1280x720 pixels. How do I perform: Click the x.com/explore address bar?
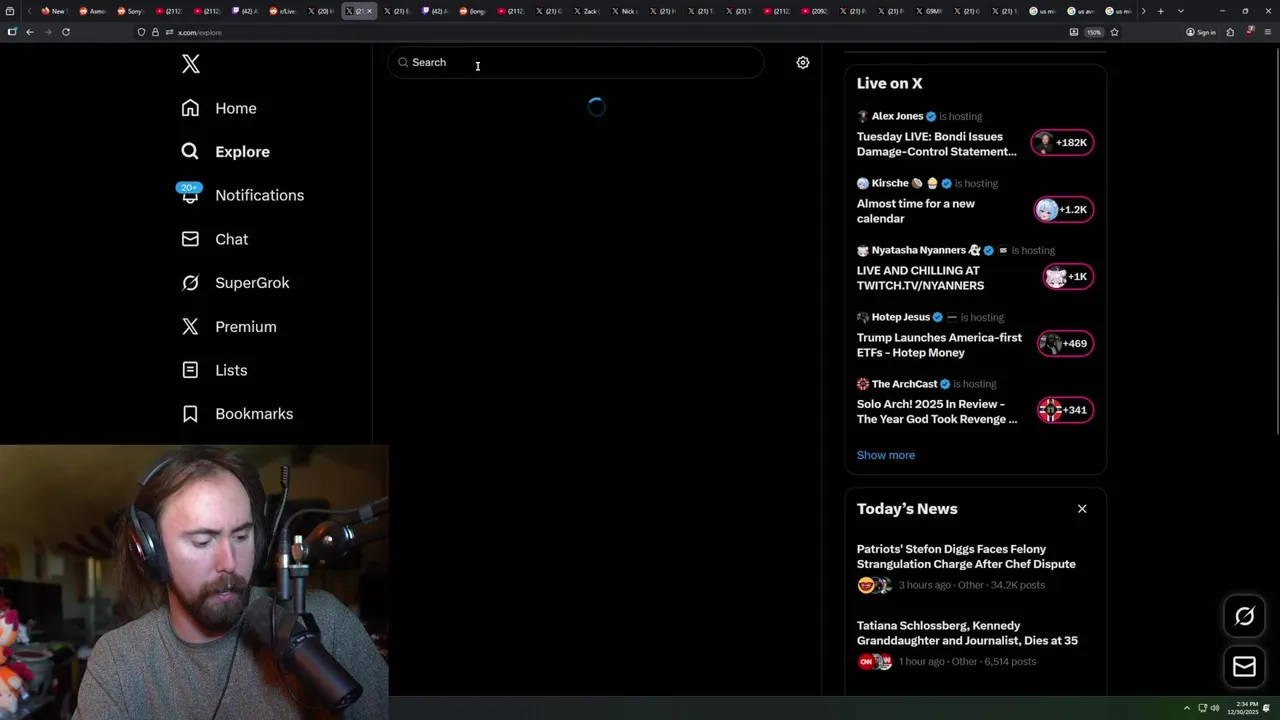[600, 32]
